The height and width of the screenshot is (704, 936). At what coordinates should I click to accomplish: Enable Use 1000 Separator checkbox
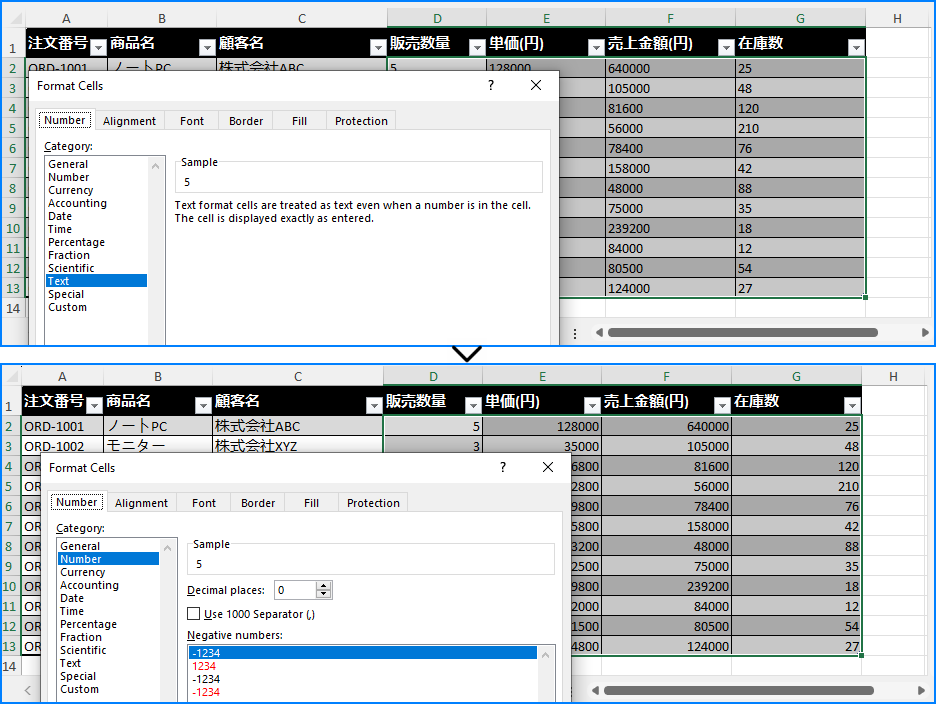pyautogui.click(x=193, y=613)
